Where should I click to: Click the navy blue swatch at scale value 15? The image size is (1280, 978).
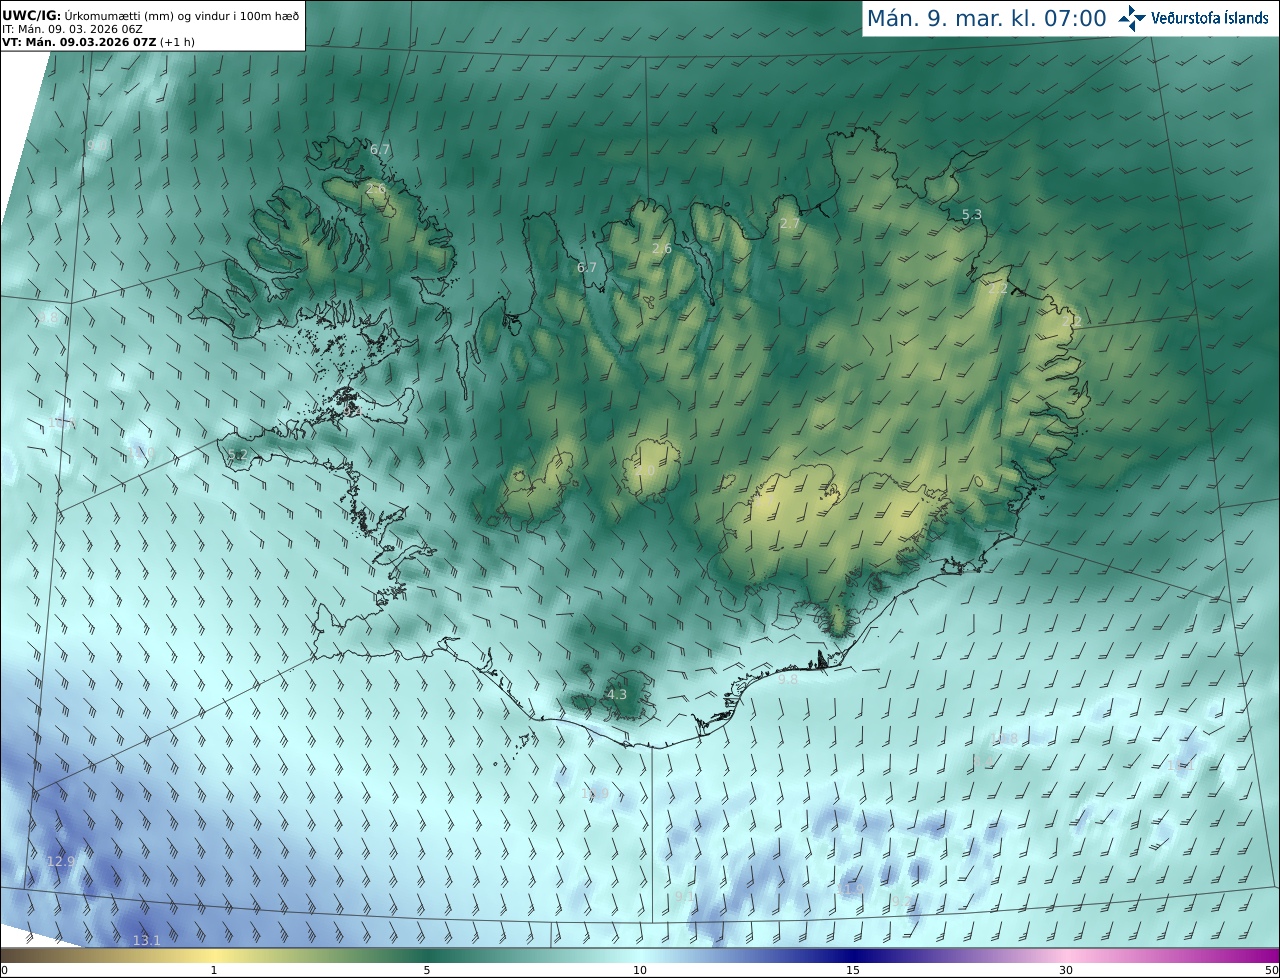853,955
